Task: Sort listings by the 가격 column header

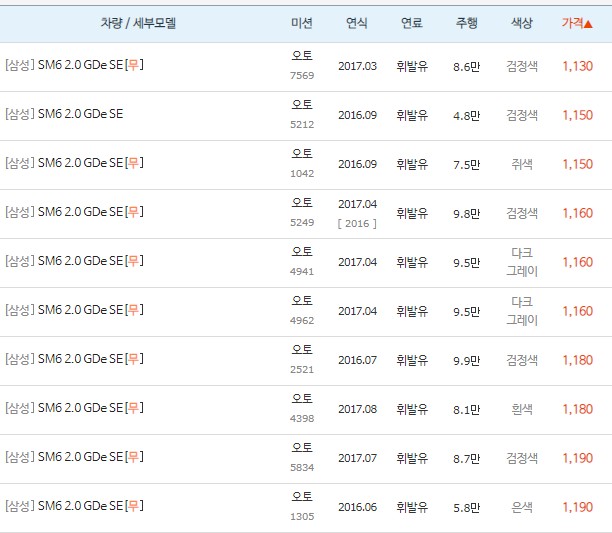Action: click(577, 23)
